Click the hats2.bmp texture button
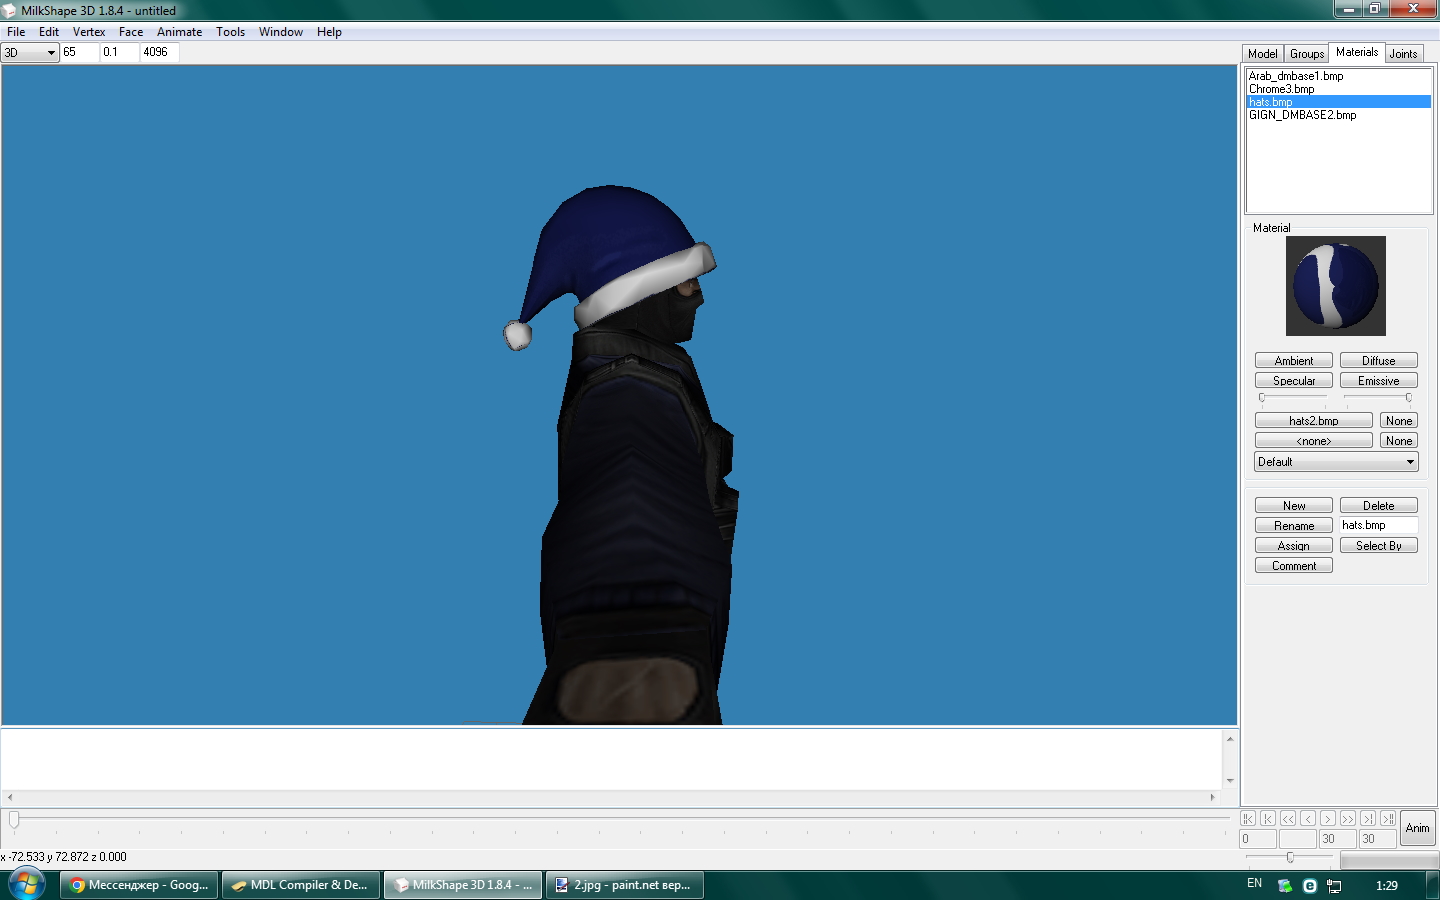The image size is (1440, 900). (1314, 421)
